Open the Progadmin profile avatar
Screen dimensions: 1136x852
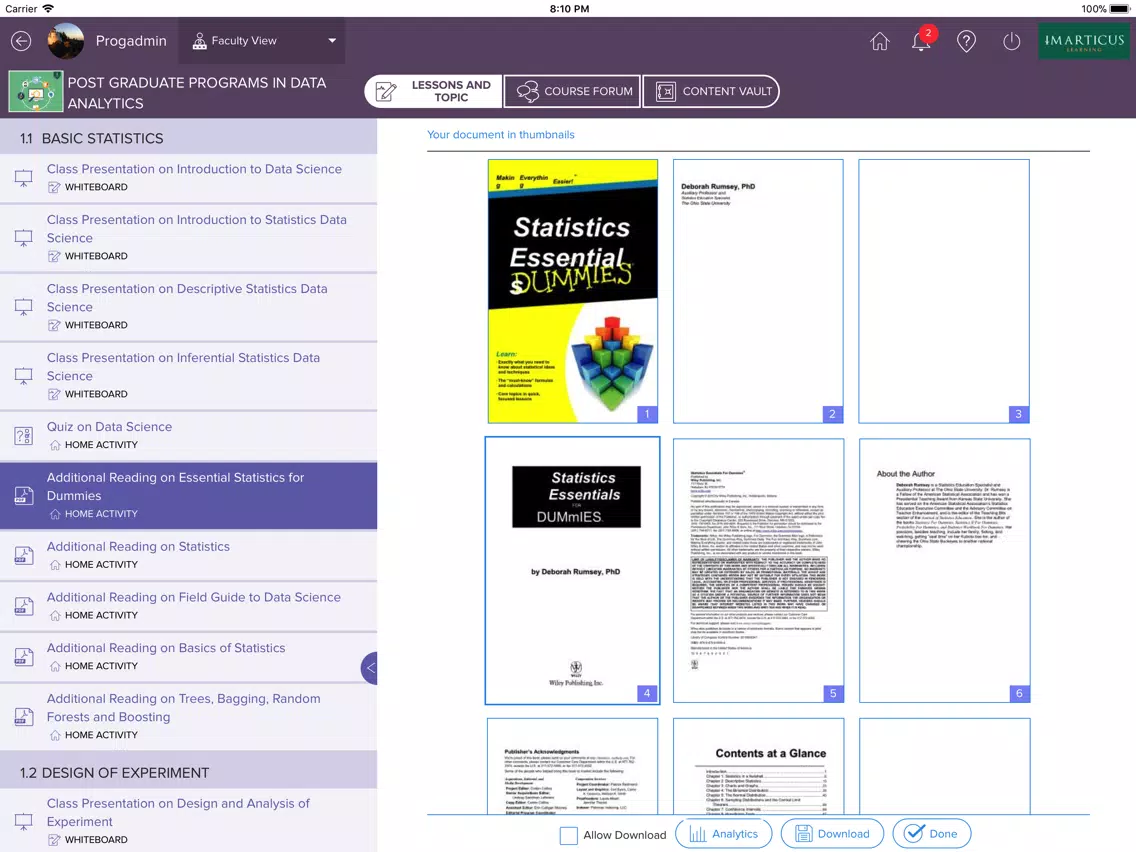point(65,41)
